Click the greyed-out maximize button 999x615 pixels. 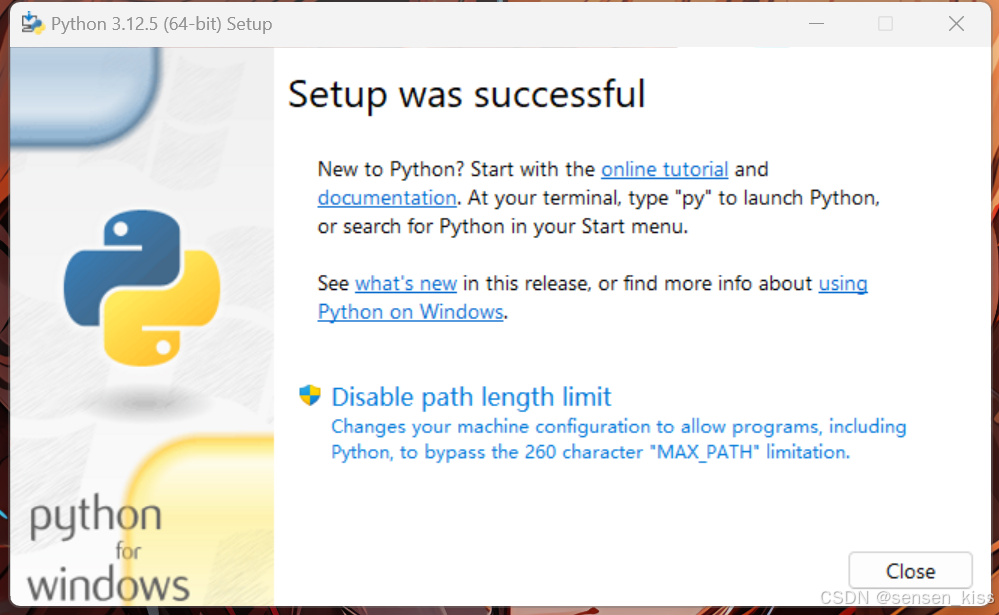click(x=885, y=24)
